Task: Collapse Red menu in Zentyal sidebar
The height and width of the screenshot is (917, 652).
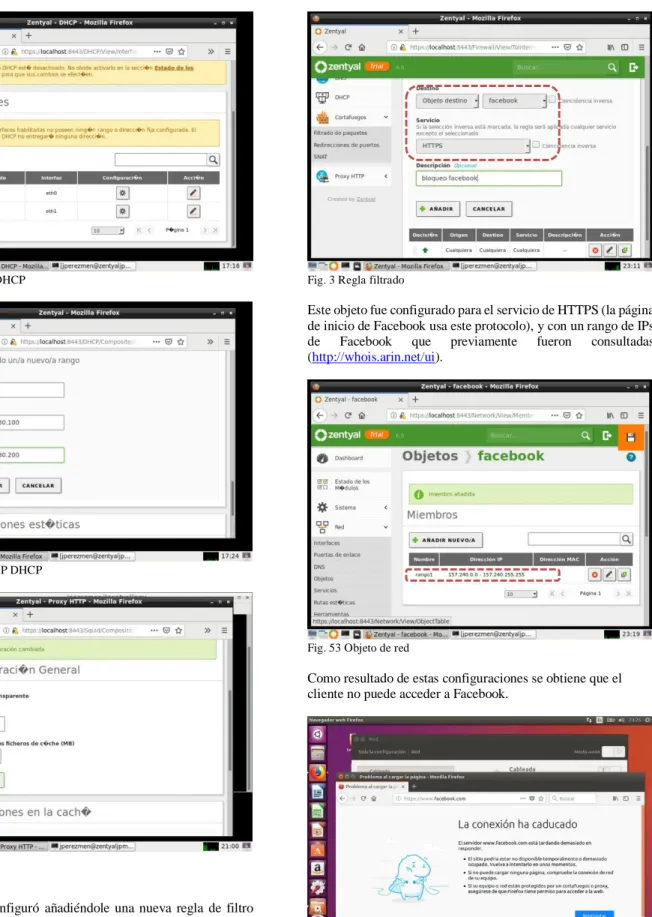Action: 351,527
